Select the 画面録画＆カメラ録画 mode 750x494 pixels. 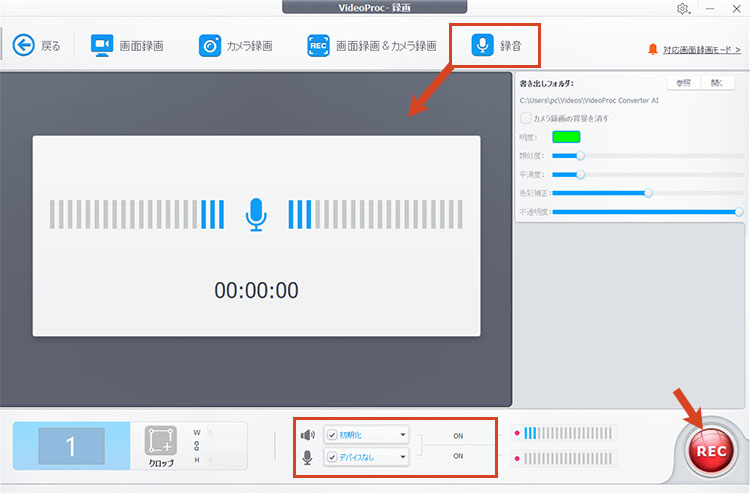(372, 46)
